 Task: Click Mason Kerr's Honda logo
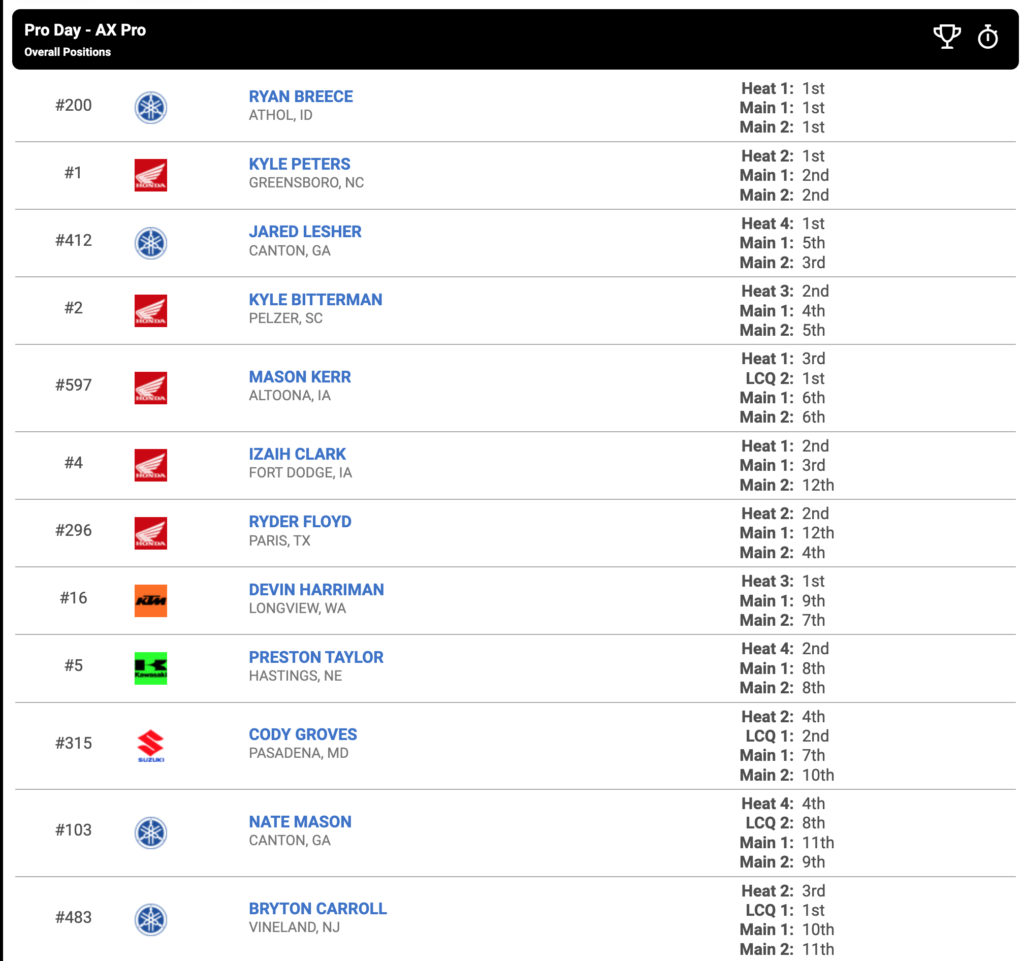(151, 388)
